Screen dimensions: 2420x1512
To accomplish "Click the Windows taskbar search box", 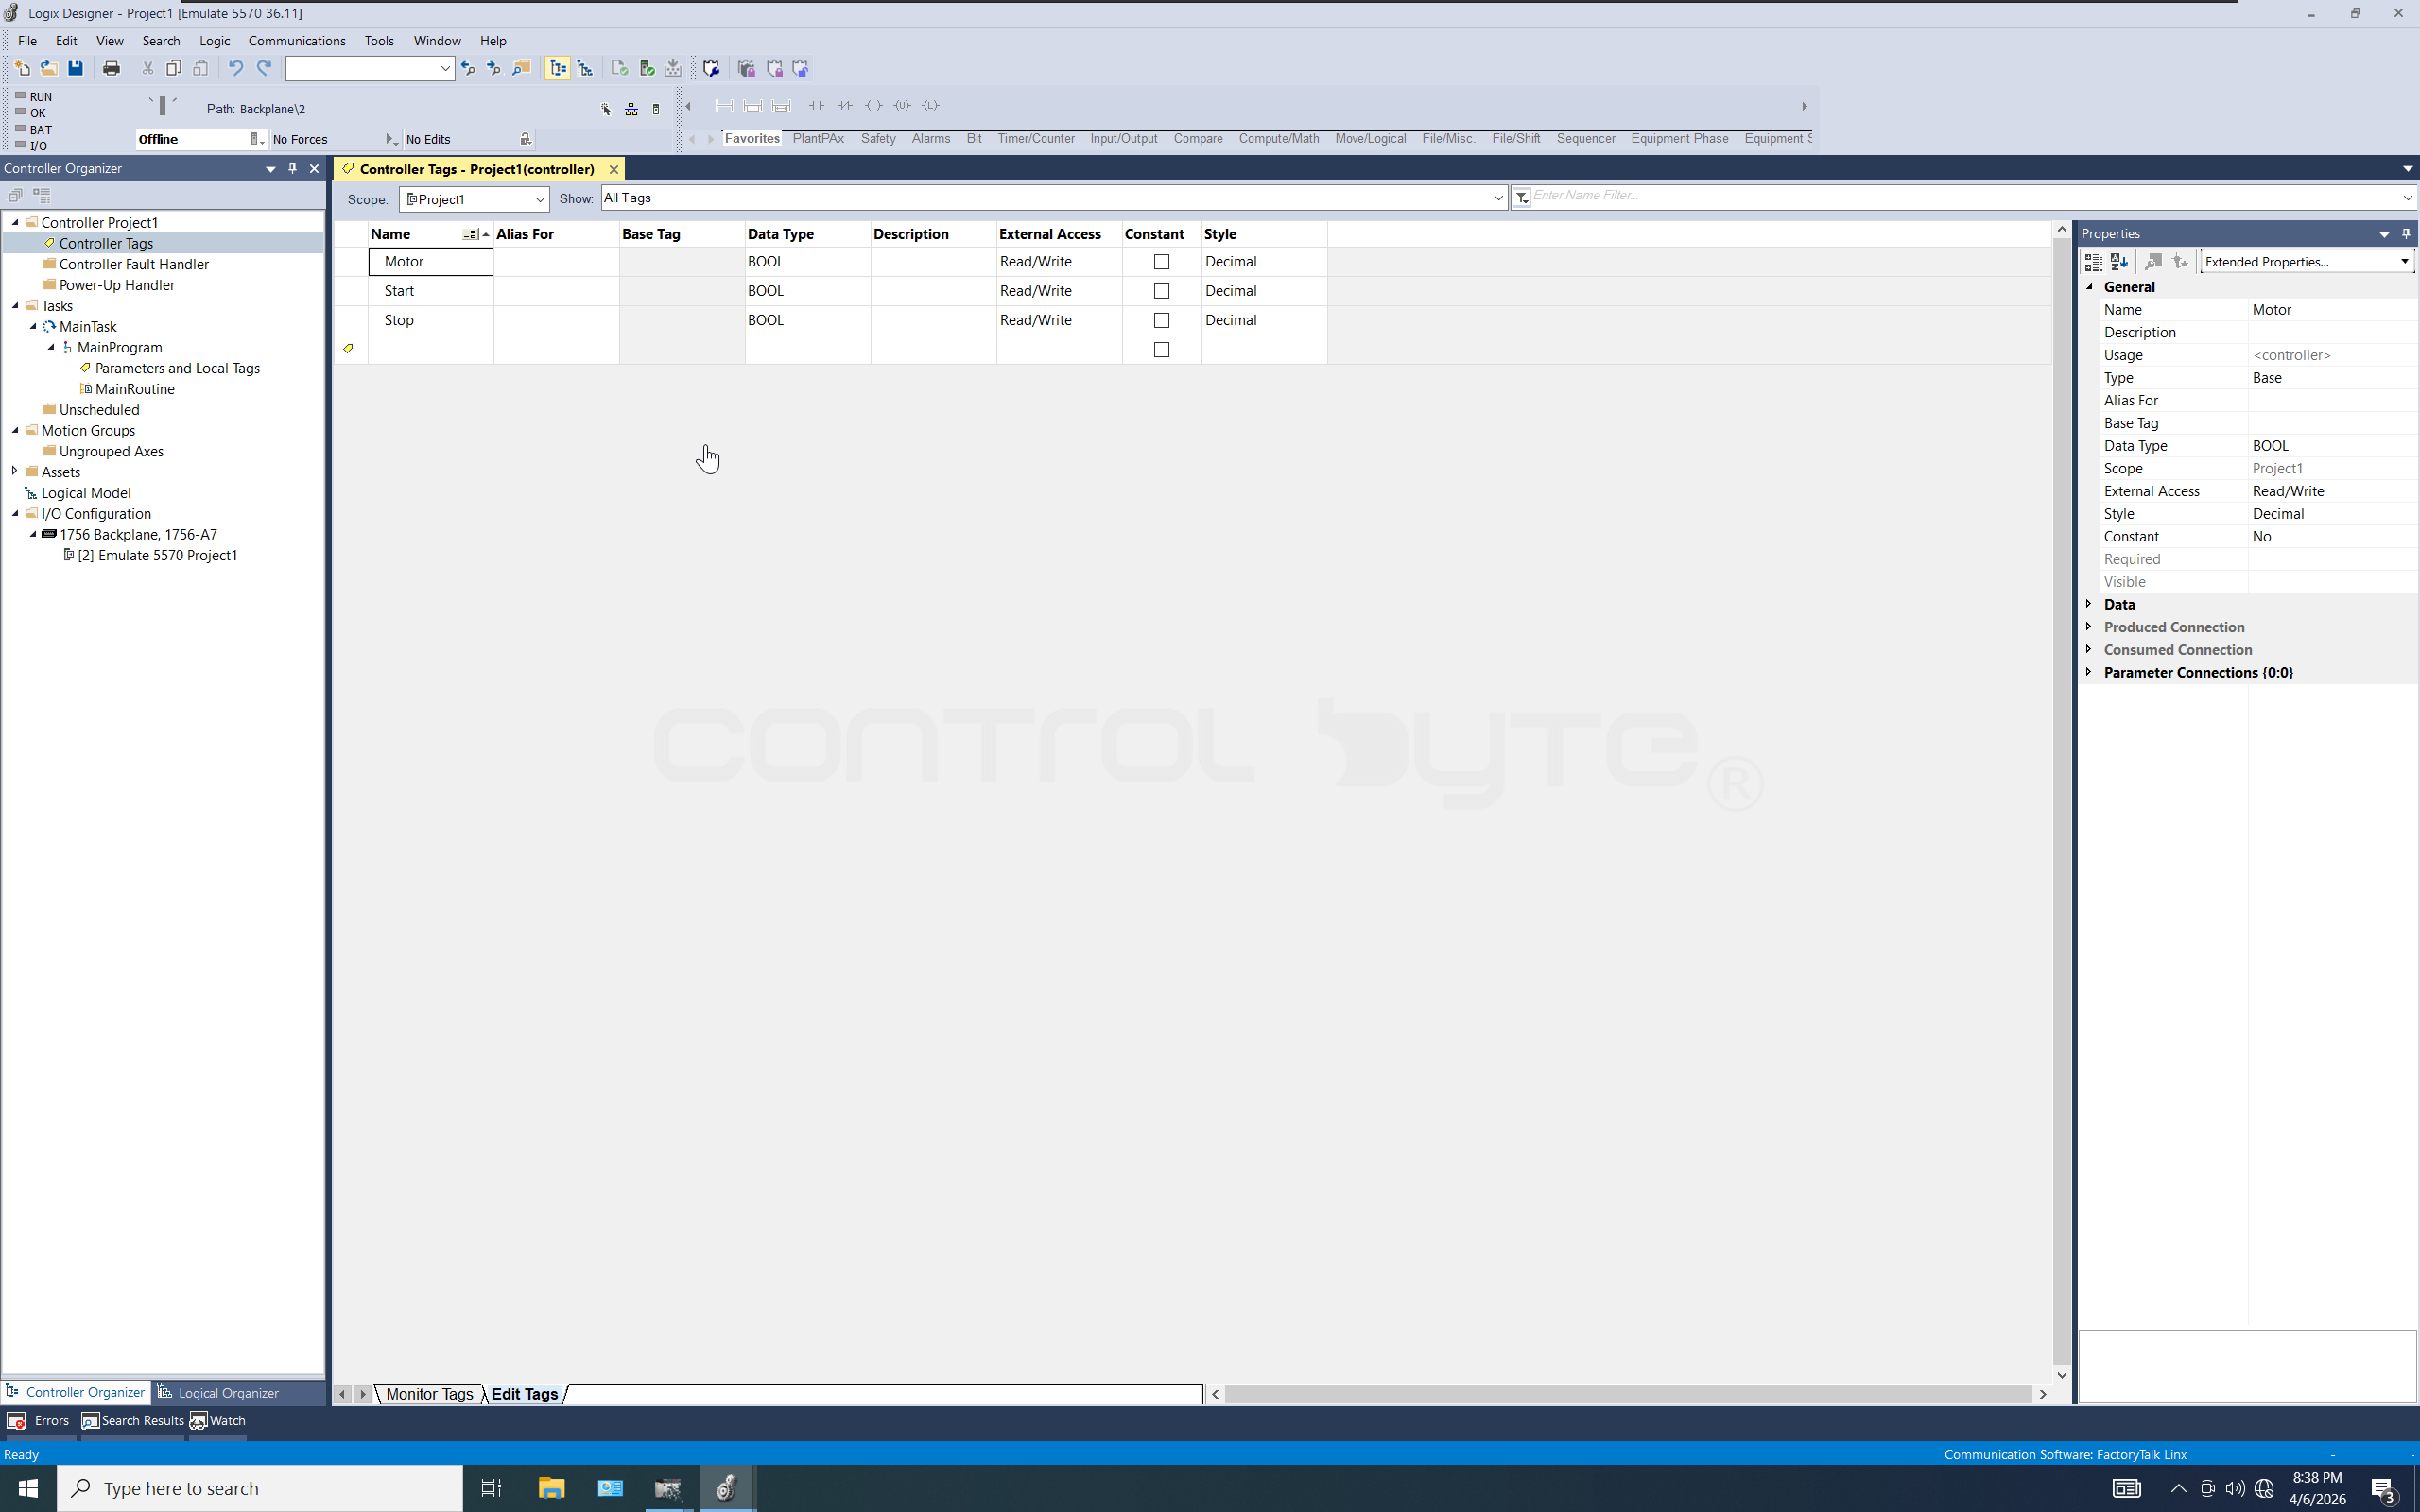I will point(260,1488).
